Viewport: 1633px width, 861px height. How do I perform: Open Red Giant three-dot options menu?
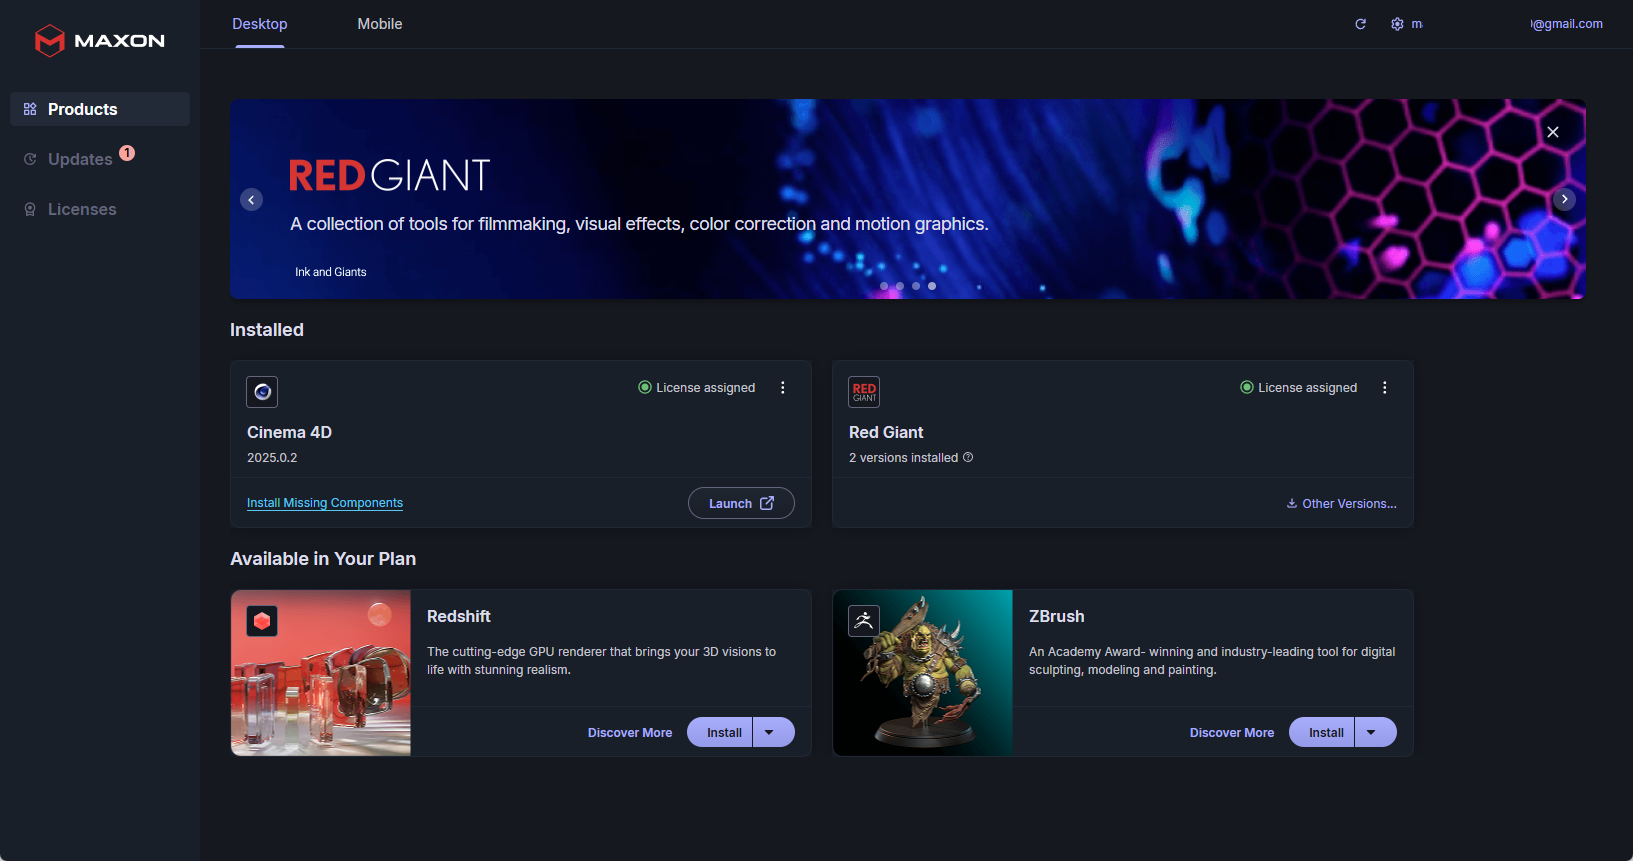1385,388
